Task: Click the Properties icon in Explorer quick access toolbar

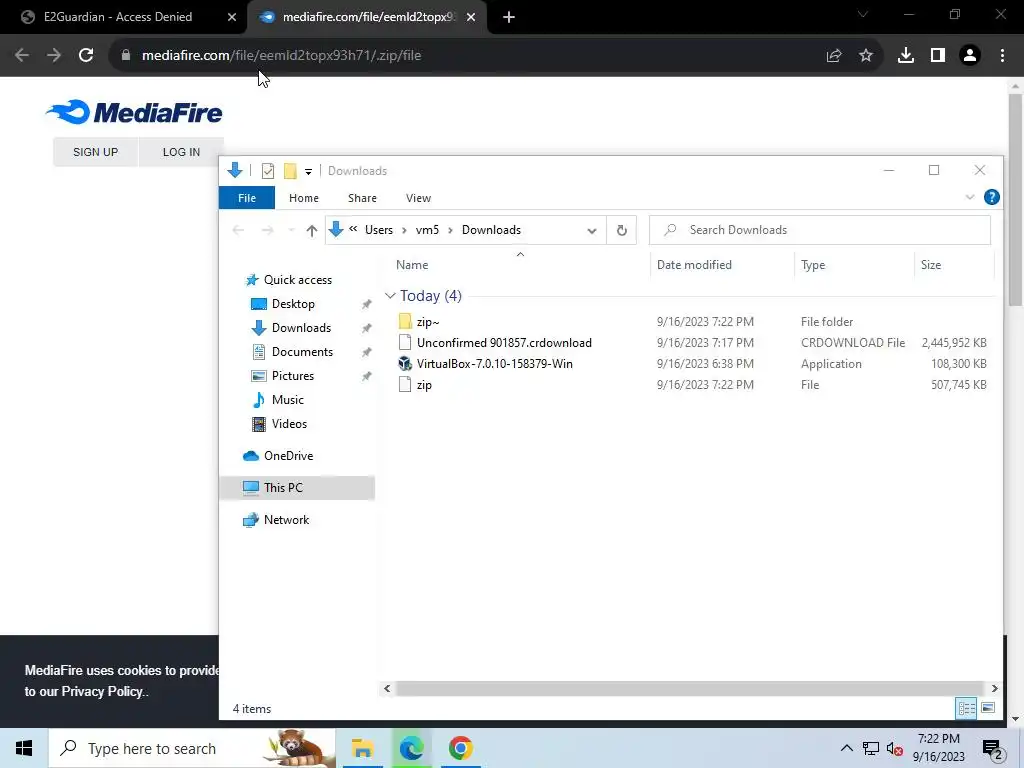Action: point(268,171)
